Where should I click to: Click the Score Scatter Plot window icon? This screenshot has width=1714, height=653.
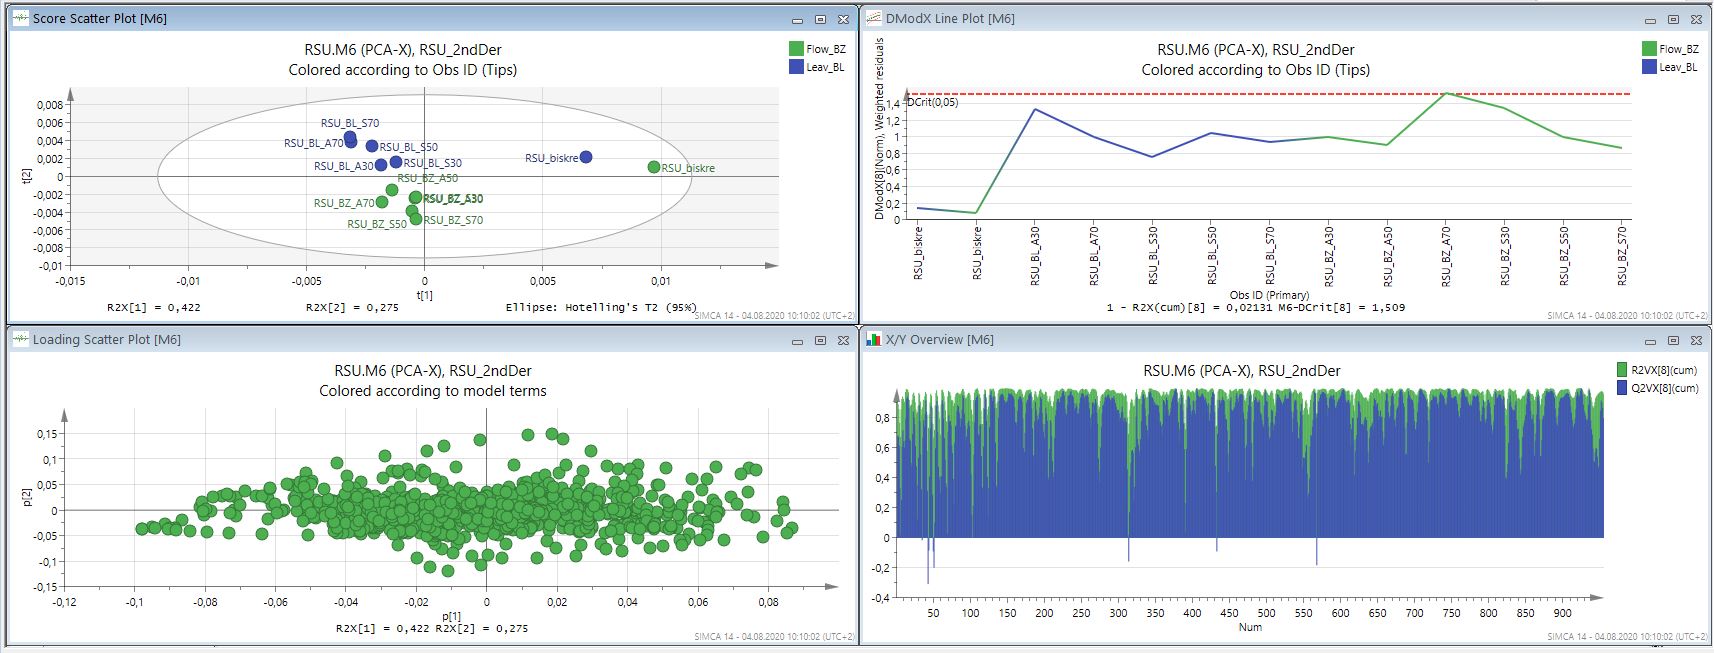pos(20,18)
